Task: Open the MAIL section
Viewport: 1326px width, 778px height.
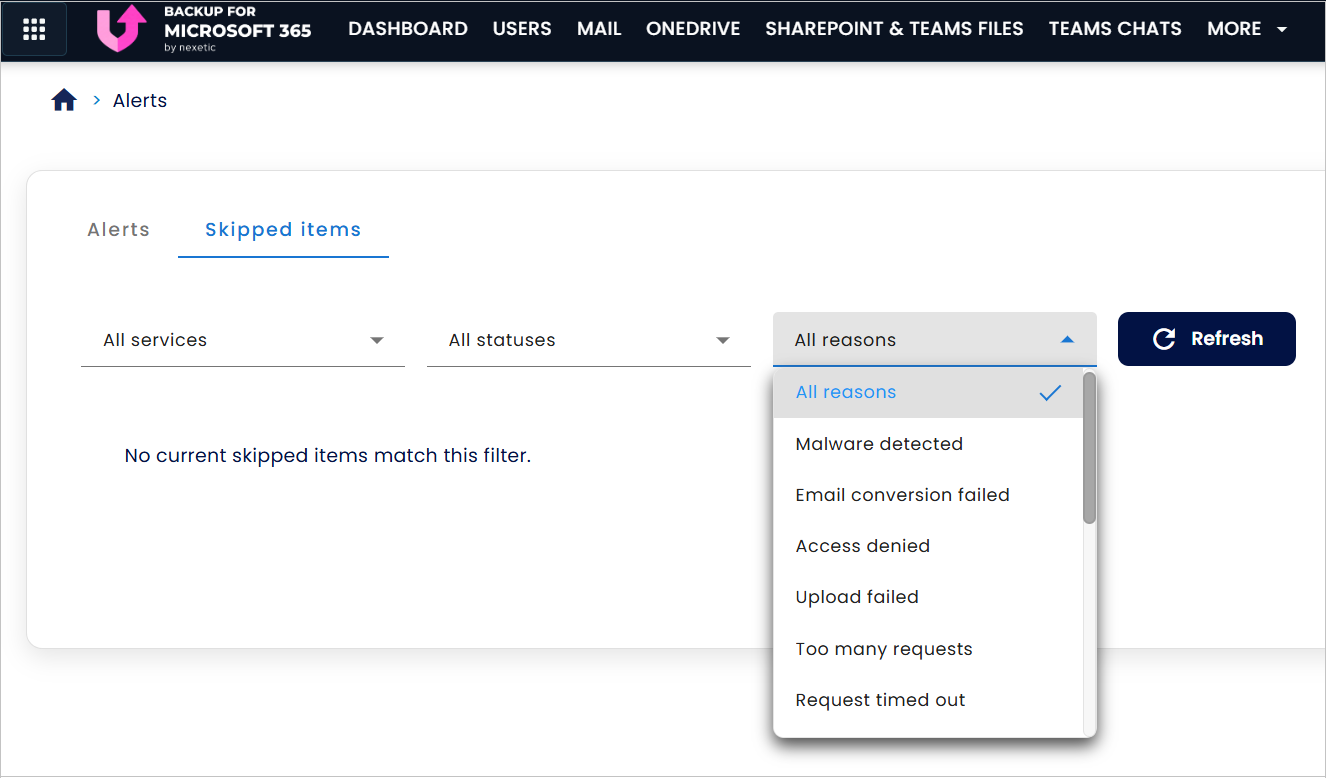Action: (599, 29)
